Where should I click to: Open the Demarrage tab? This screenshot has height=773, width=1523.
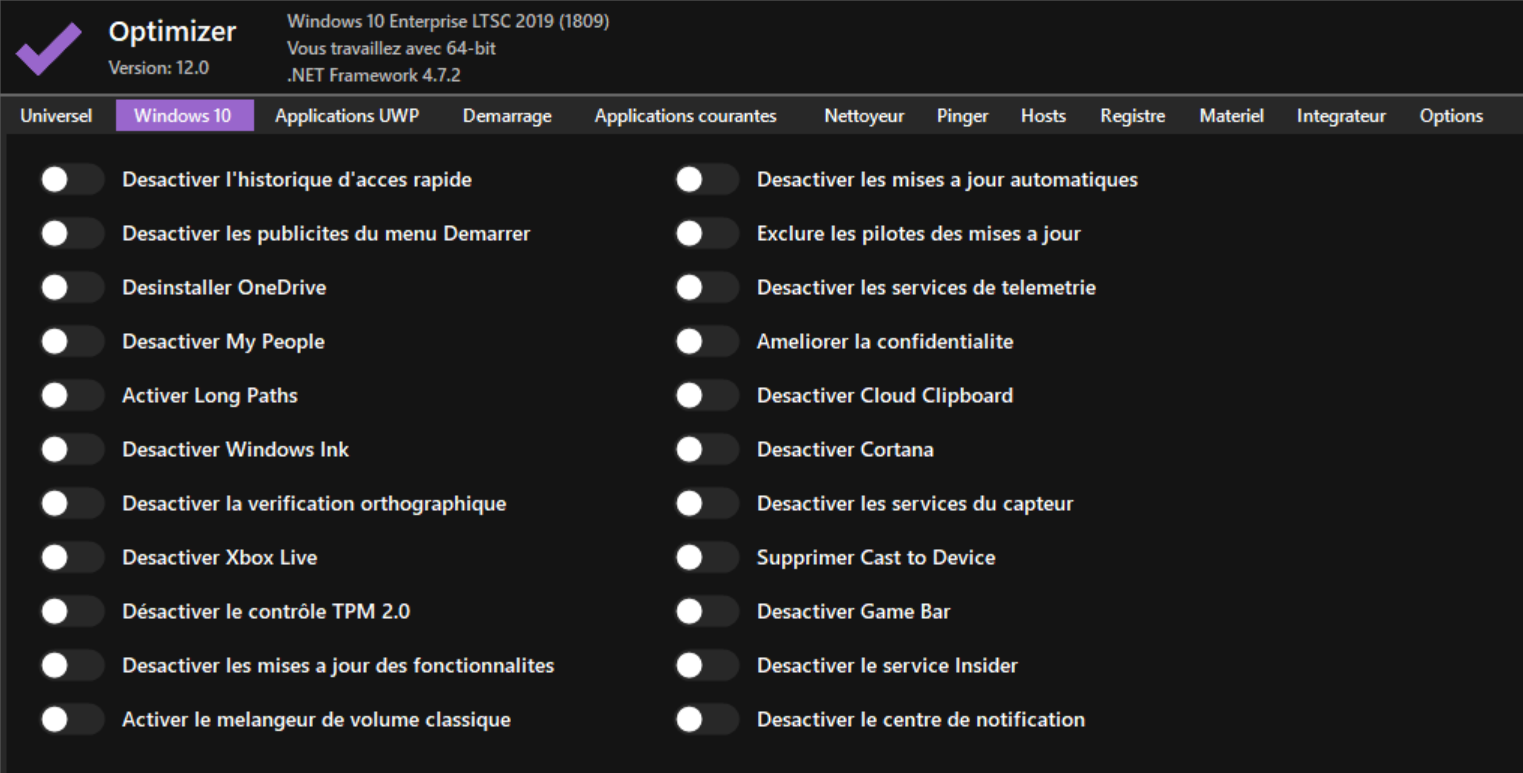pyautogui.click(x=507, y=116)
